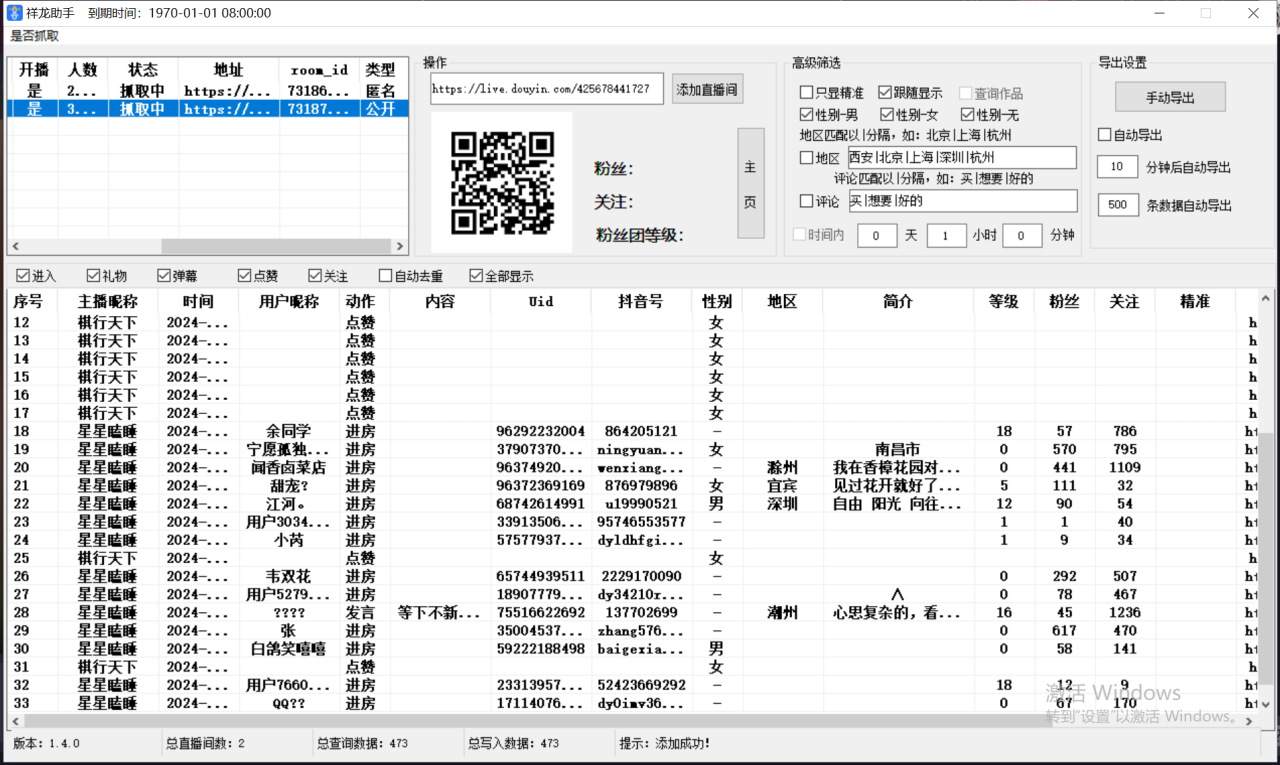Click the 天 value field showing 0
This screenshot has height=765, width=1280.
[x=877, y=236]
